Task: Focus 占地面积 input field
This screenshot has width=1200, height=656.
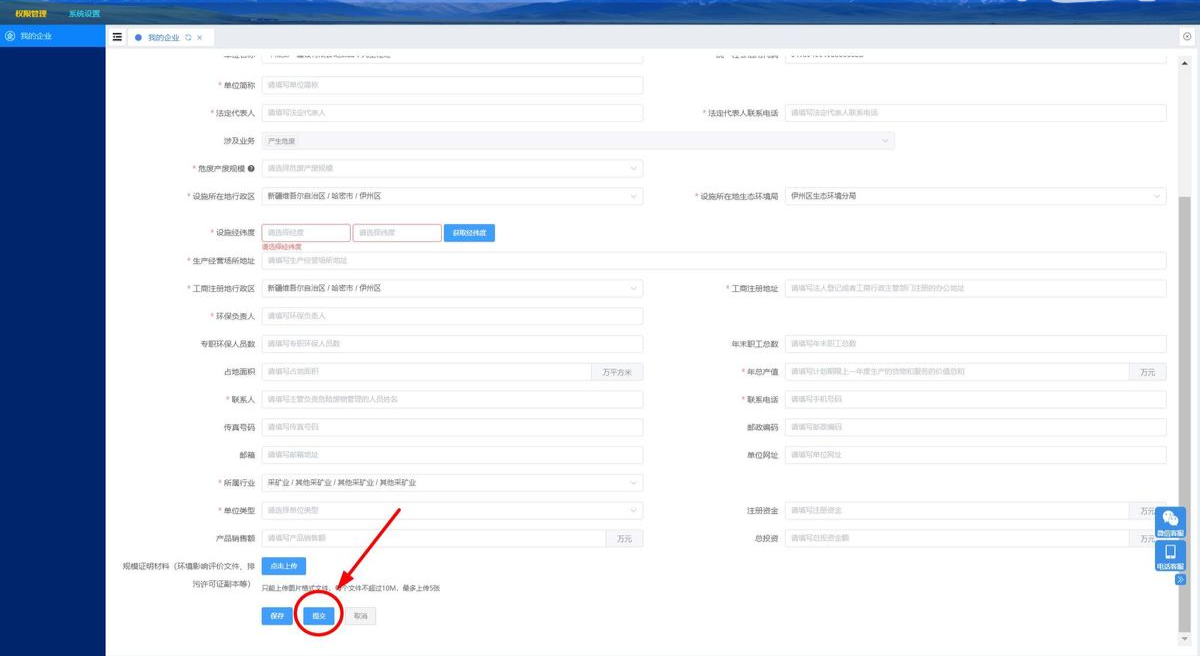Action: pos(426,372)
